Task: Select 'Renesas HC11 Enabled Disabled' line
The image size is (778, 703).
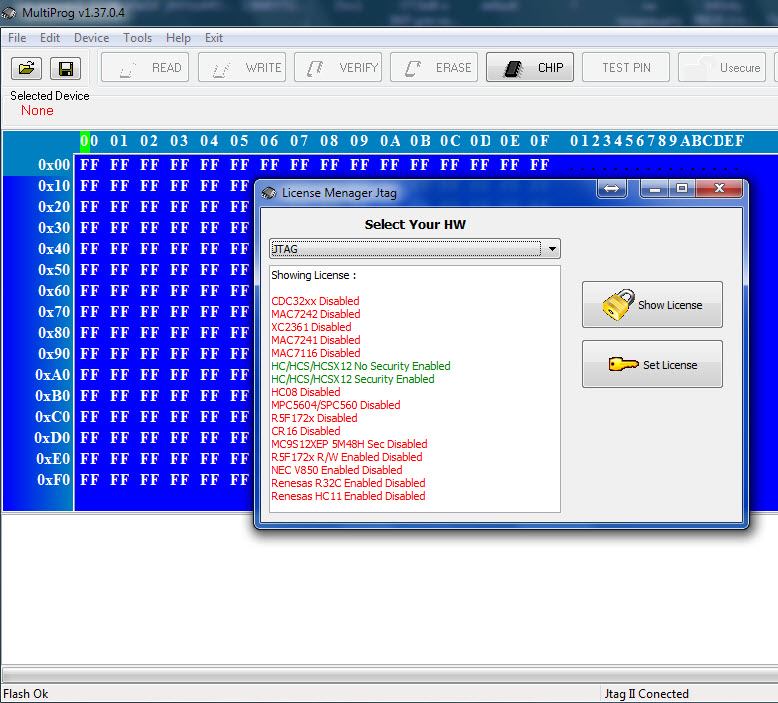Action: (348, 496)
